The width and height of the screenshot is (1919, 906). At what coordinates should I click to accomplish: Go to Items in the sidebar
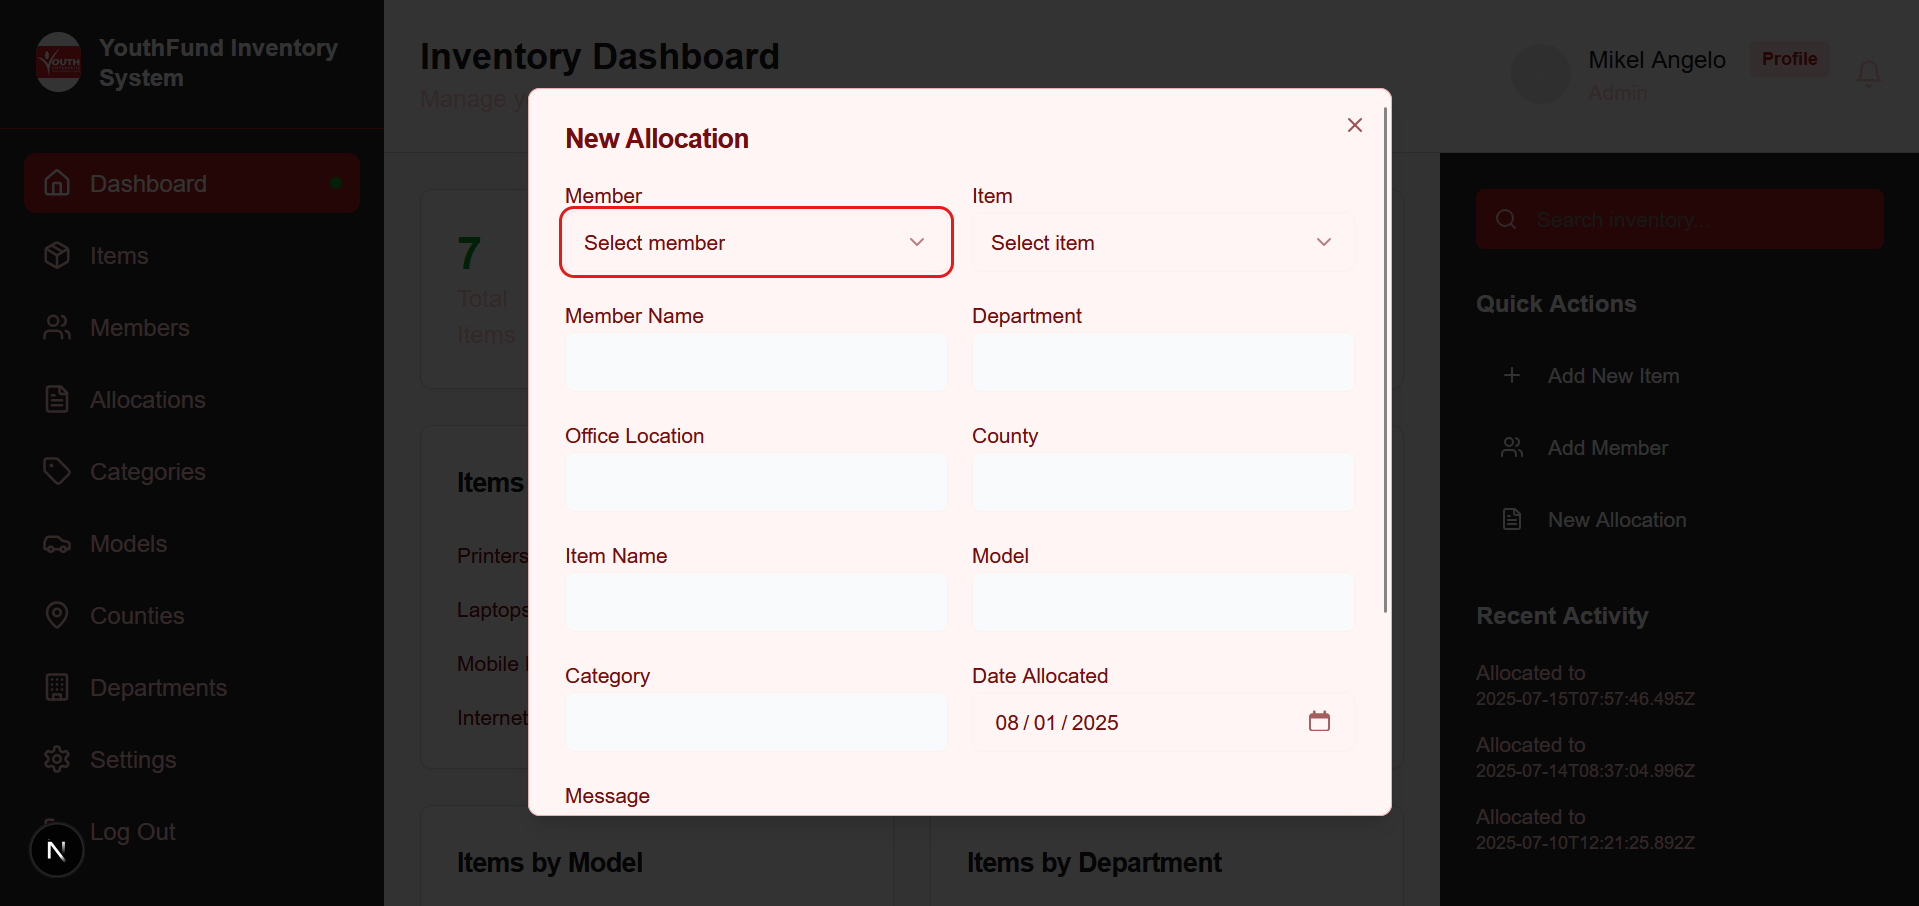pos(192,256)
